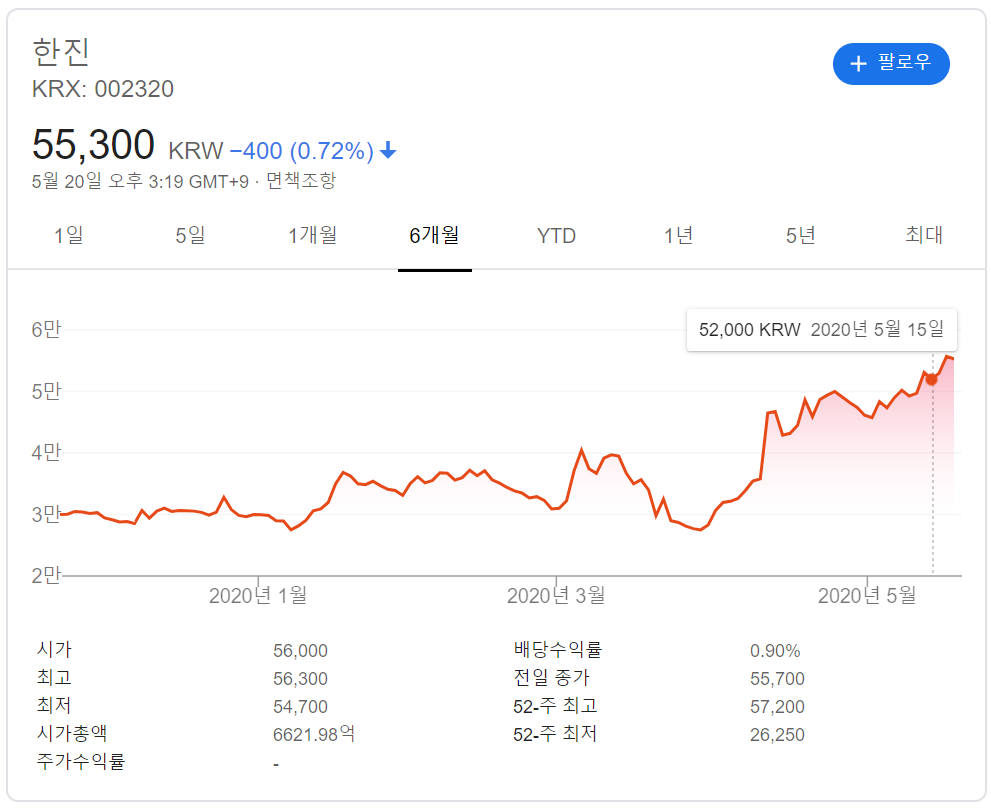Image resolution: width=991 pixels, height=808 pixels.
Task: Select the 6개월 chart tab
Action: (434, 236)
